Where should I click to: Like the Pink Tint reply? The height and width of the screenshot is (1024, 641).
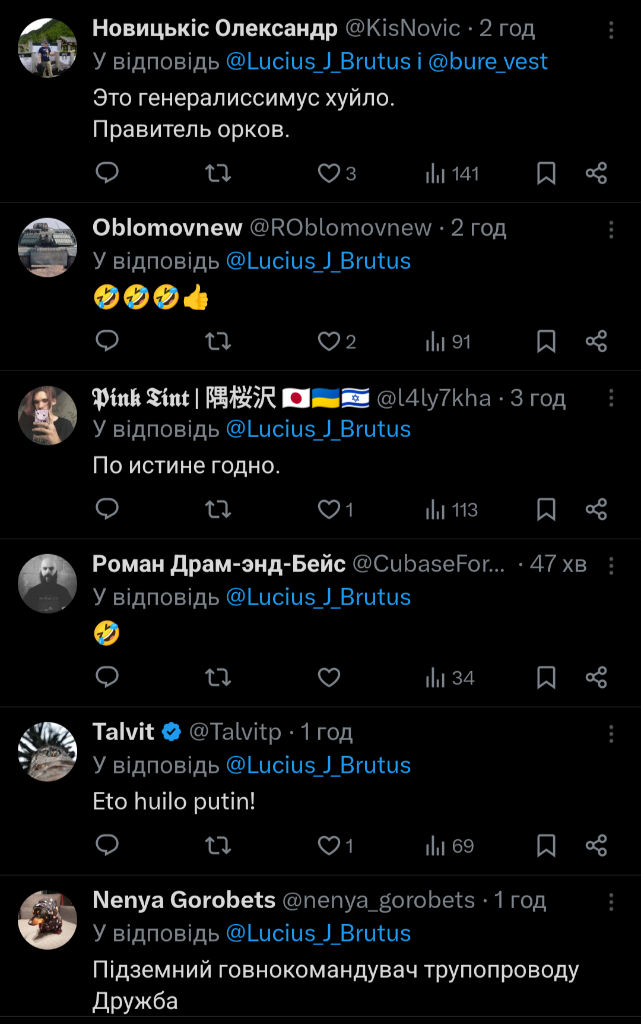(x=329, y=510)
